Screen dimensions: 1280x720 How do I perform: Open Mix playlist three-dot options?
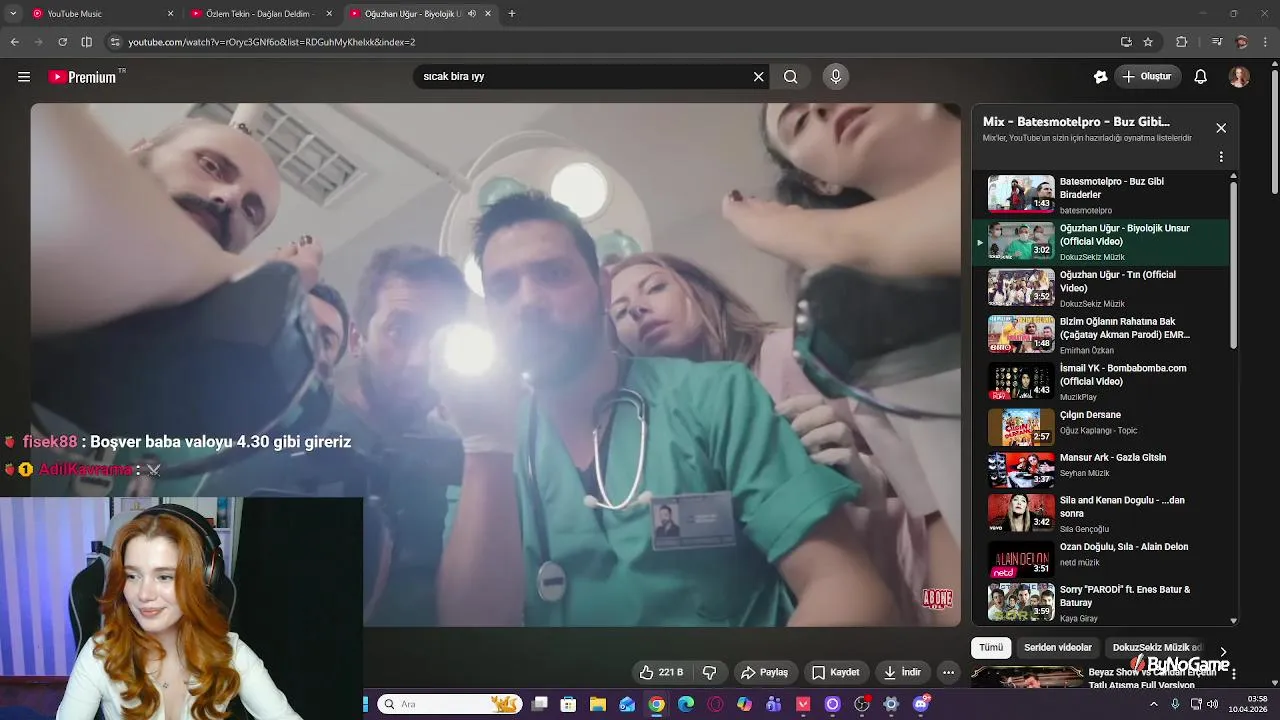click(x=1221, y=157)
